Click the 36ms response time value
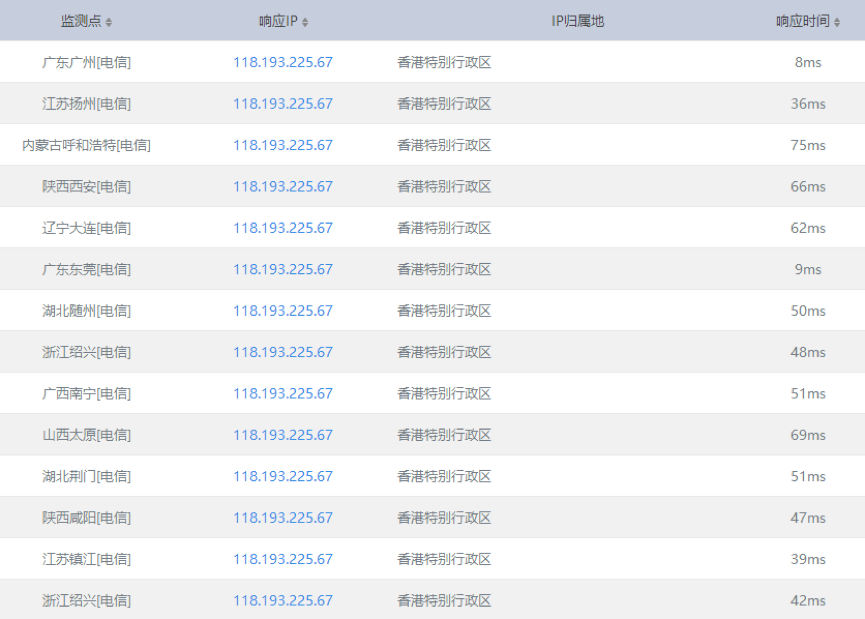Viewport: 865px width, 619px height. click(x=808, y=104)
